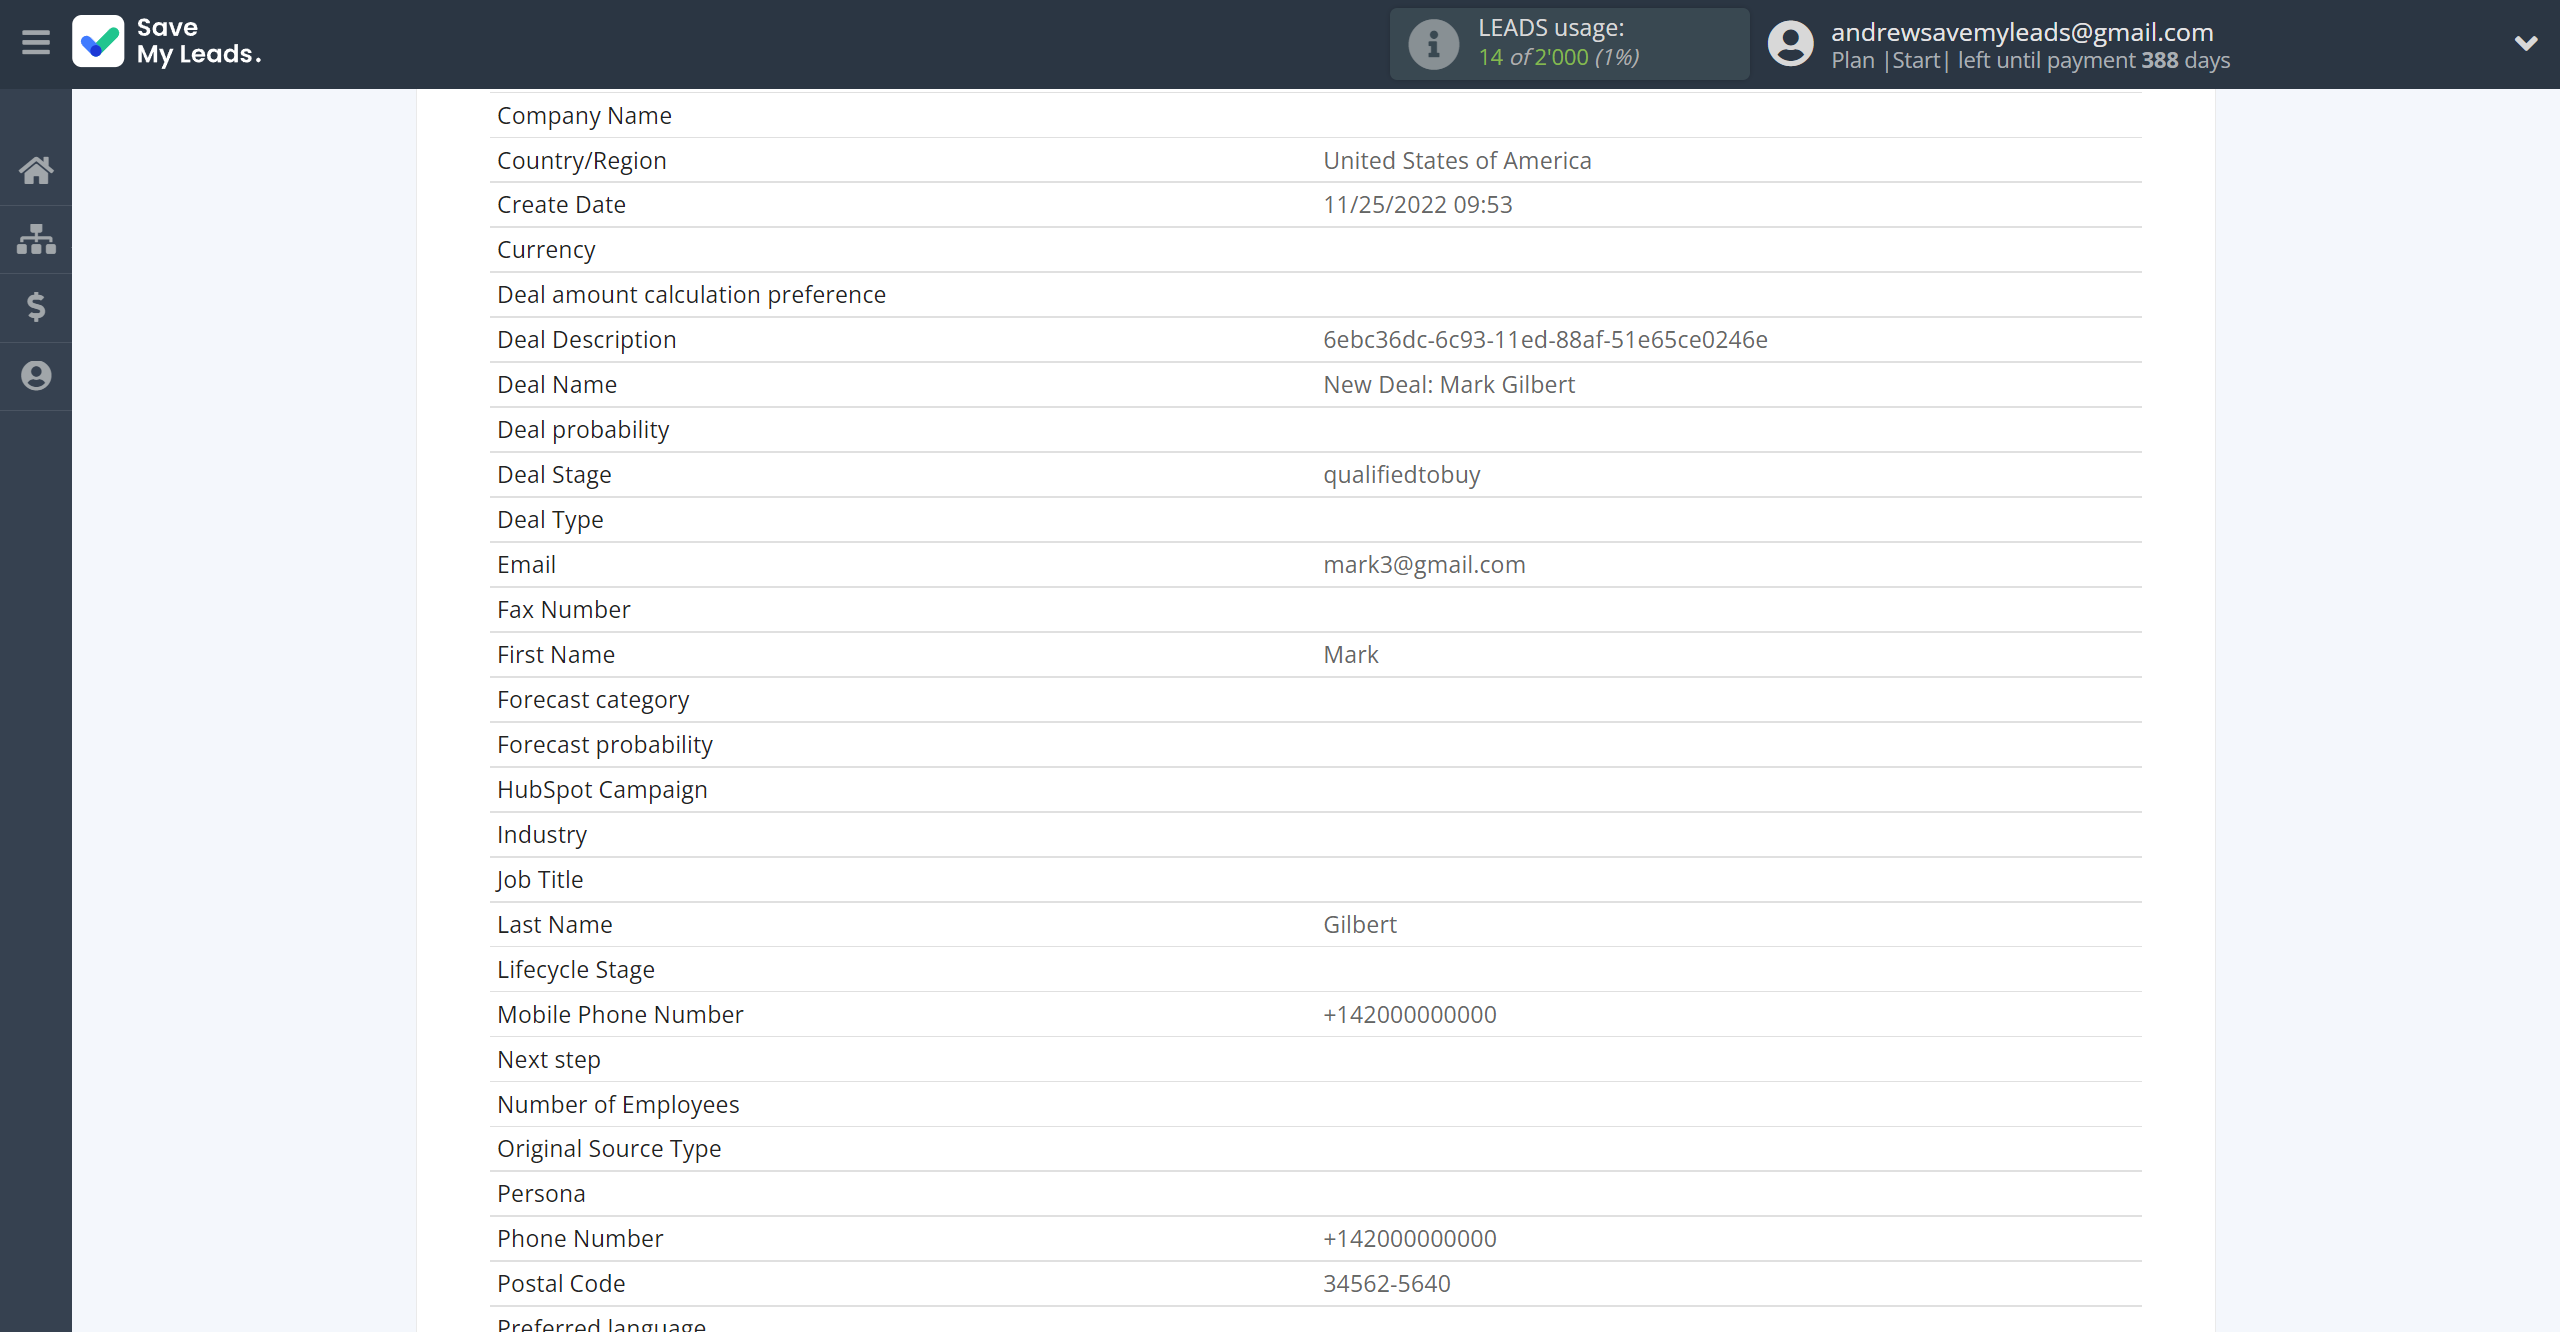Click the Save My Leads brand text
The height and width of the screenshot is (1332, 2560).
(x=199, y=41)
